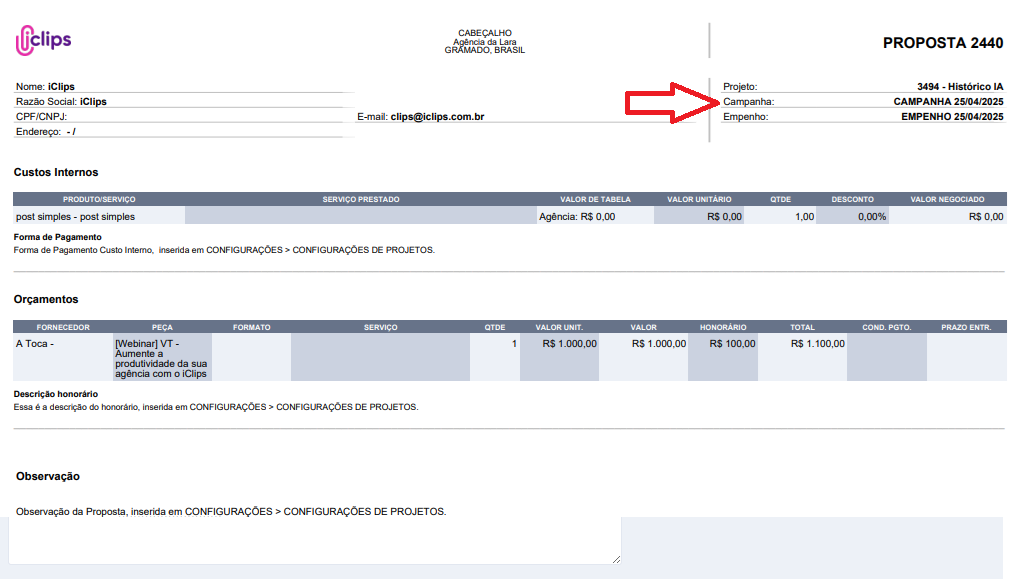Select the Campanha label
The image size is (1024, 579).
click(x=748, y=102)
